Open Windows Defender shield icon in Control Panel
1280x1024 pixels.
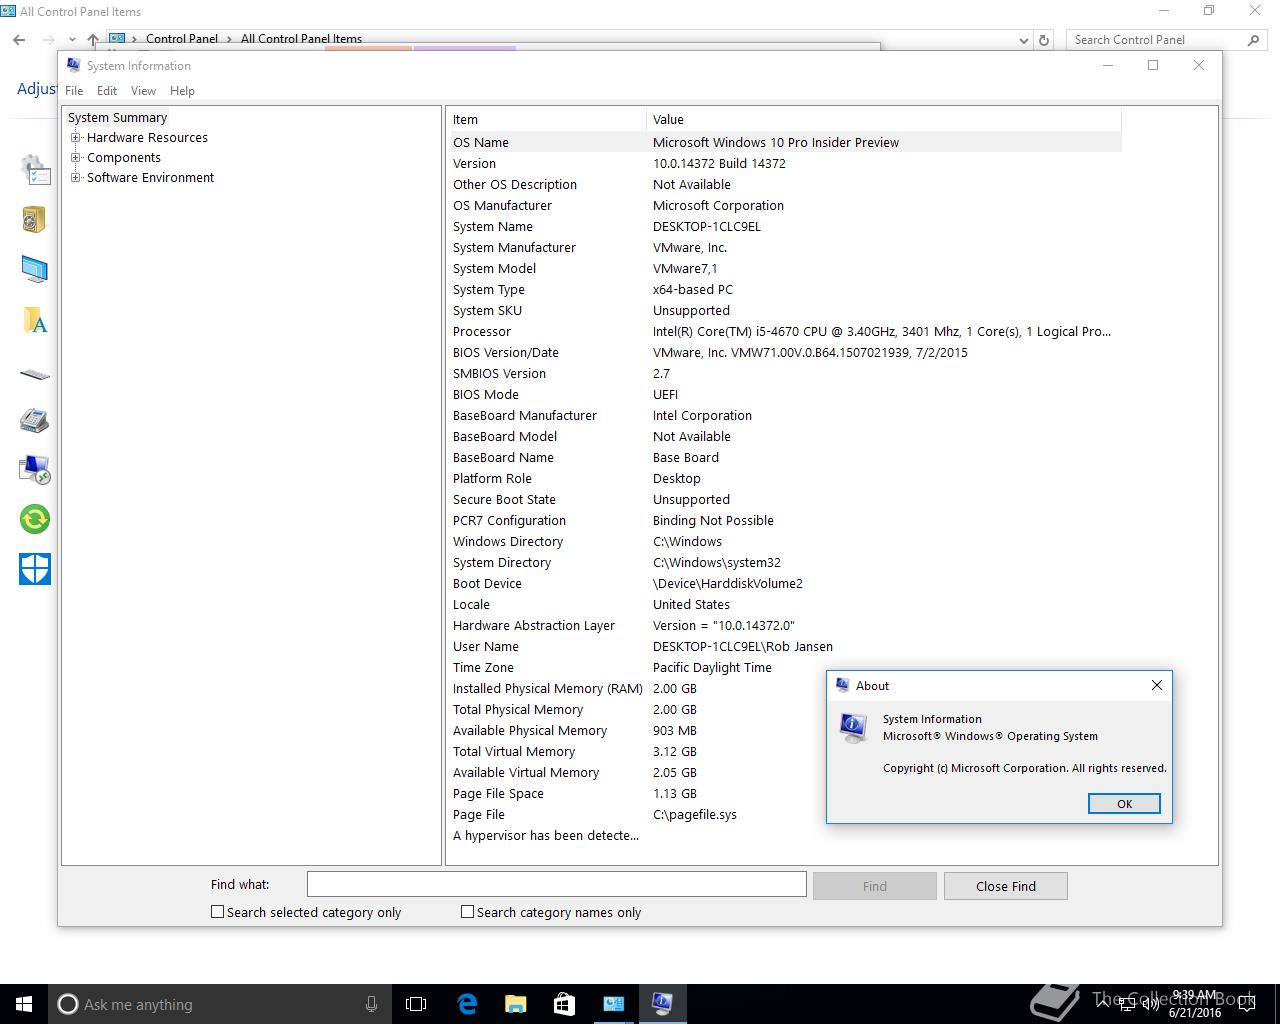[35, 569]
